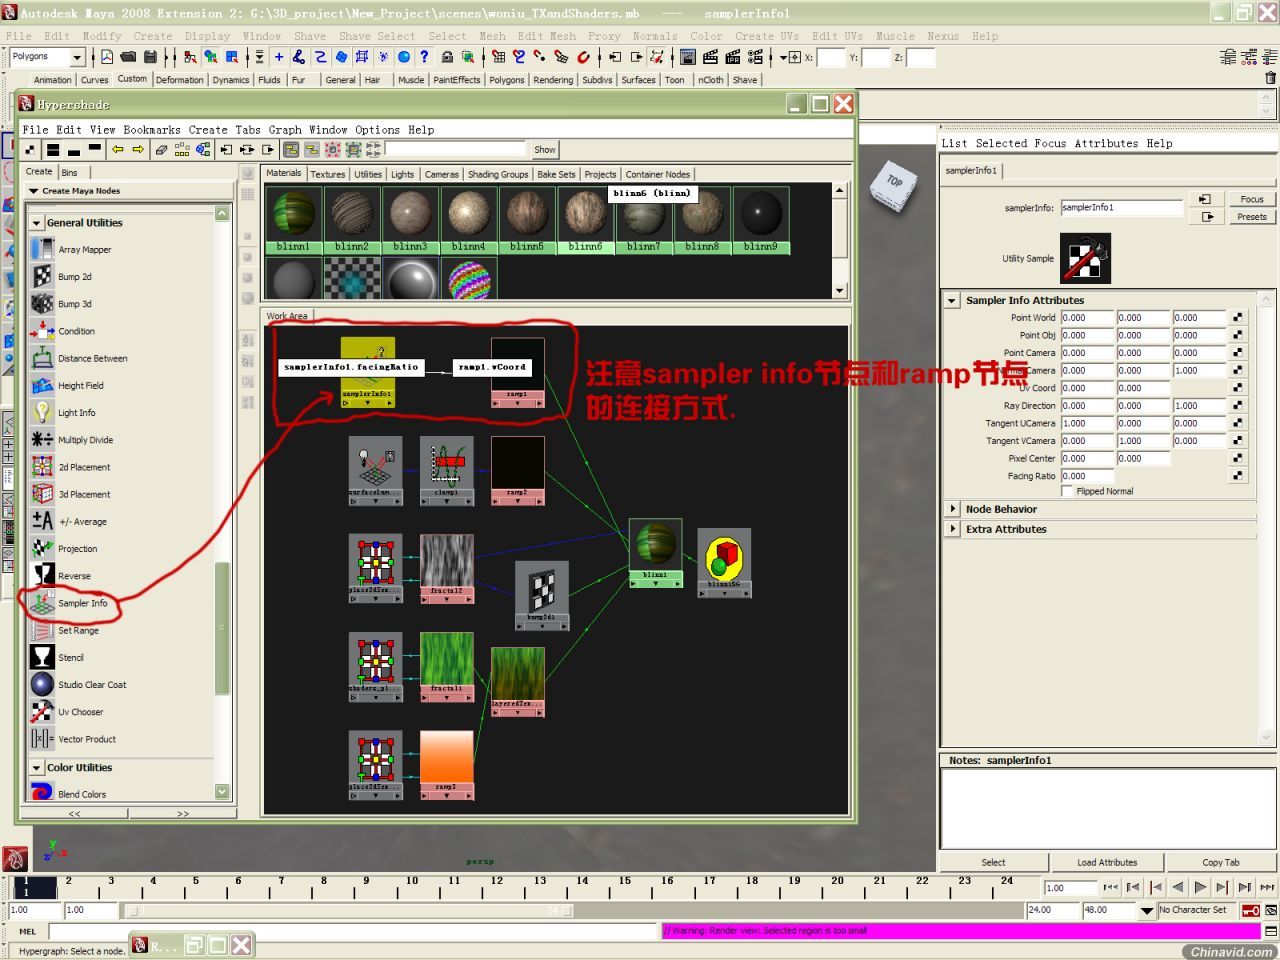Create a Reverse utility node
The height and width of the screenshot is (960, 1280).
[x=61, y=576]
